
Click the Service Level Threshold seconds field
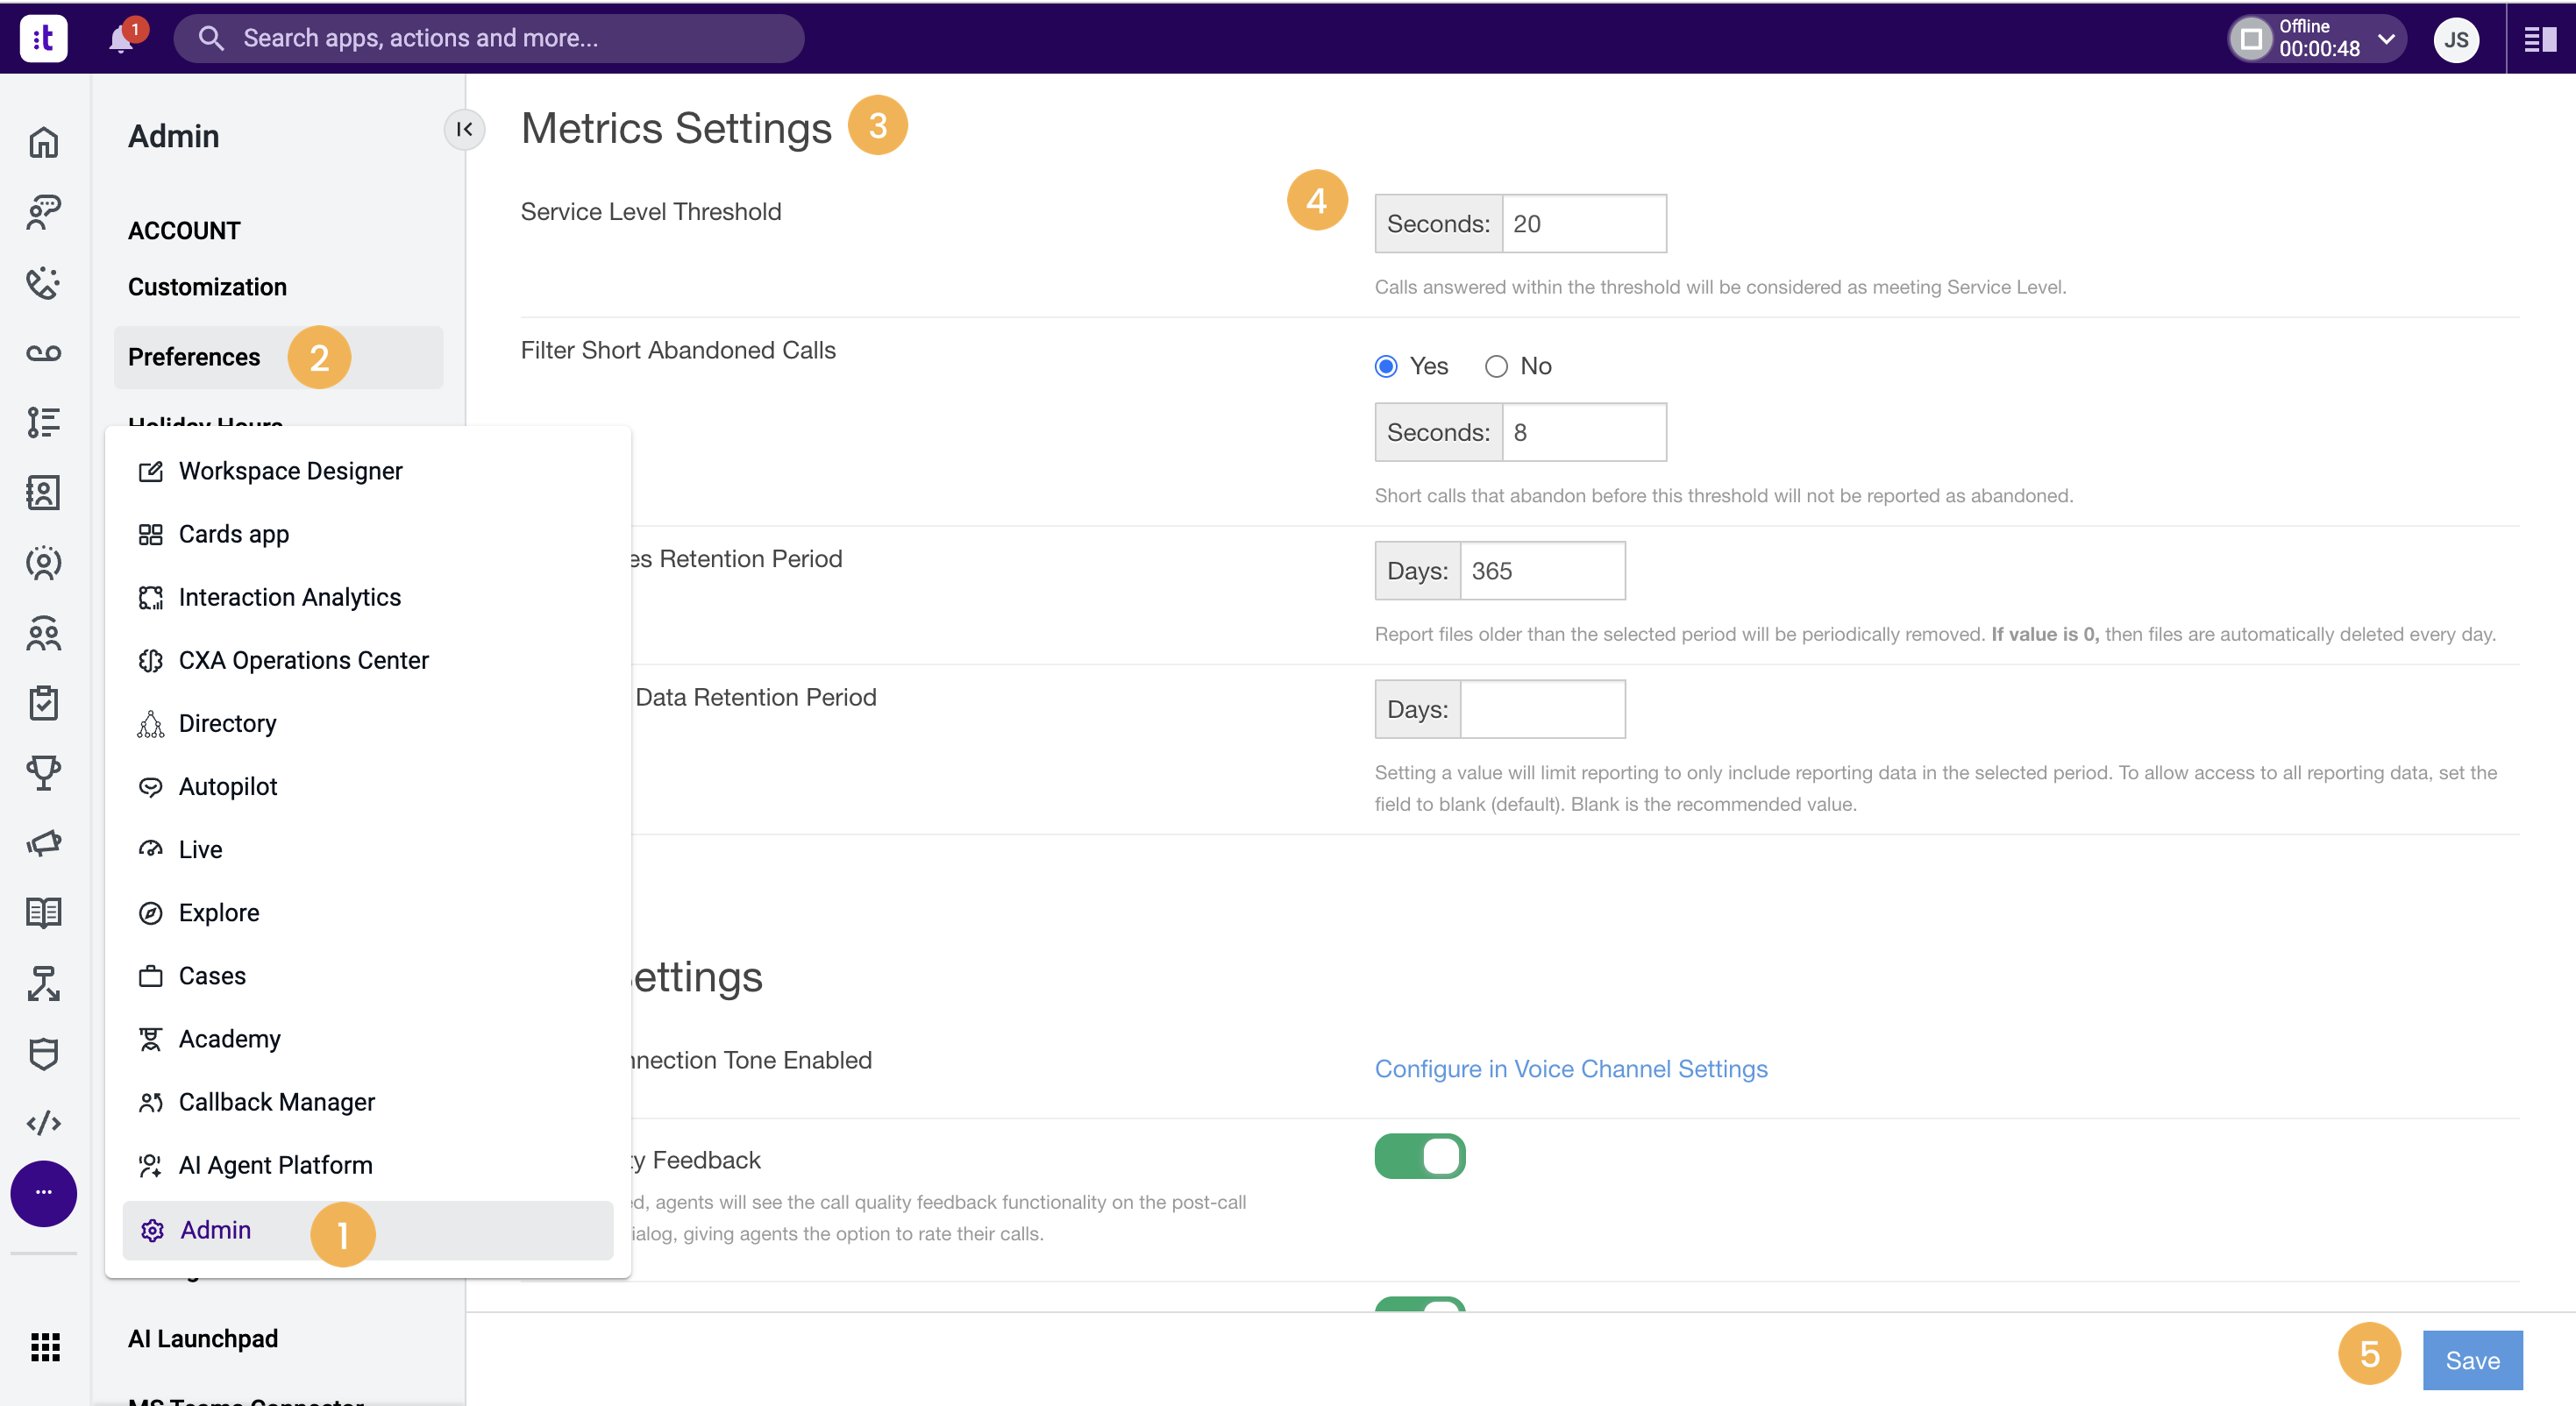[x=1584, y=224]
